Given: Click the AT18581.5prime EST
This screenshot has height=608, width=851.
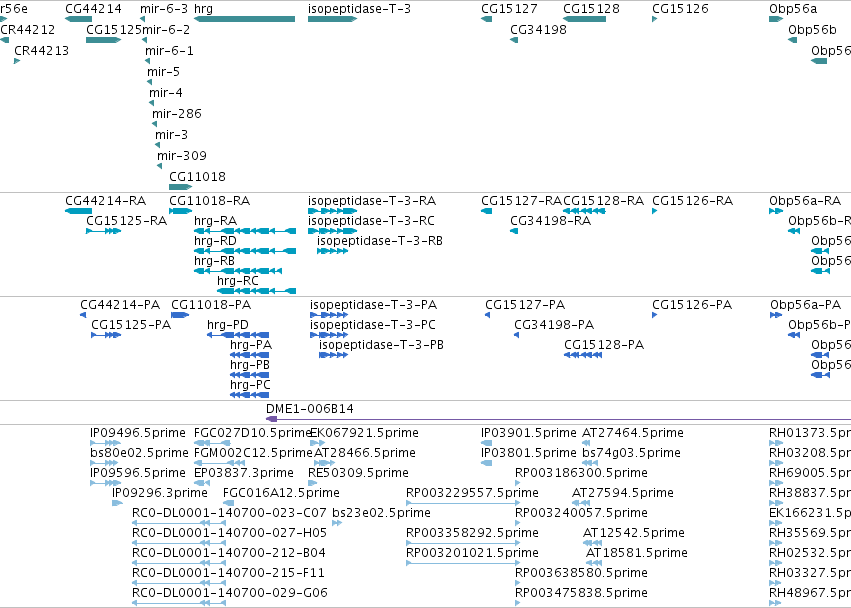Looking at the screenshot, I should [594, 563].
